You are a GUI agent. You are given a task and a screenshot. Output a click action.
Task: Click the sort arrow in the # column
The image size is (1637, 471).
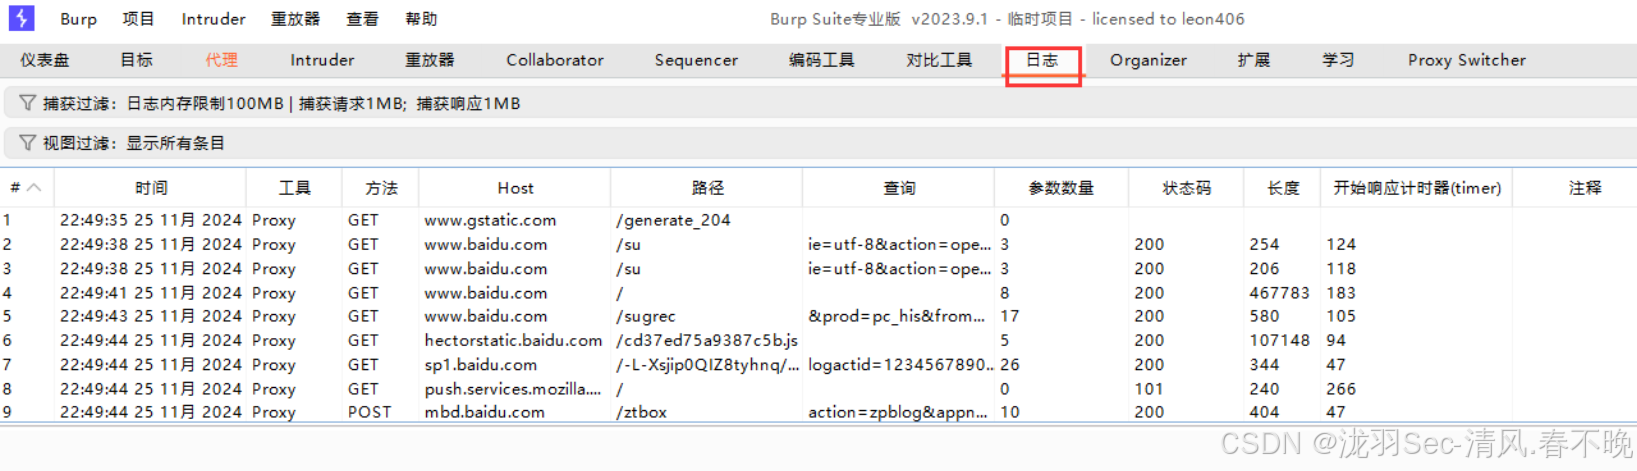point(34,187)
